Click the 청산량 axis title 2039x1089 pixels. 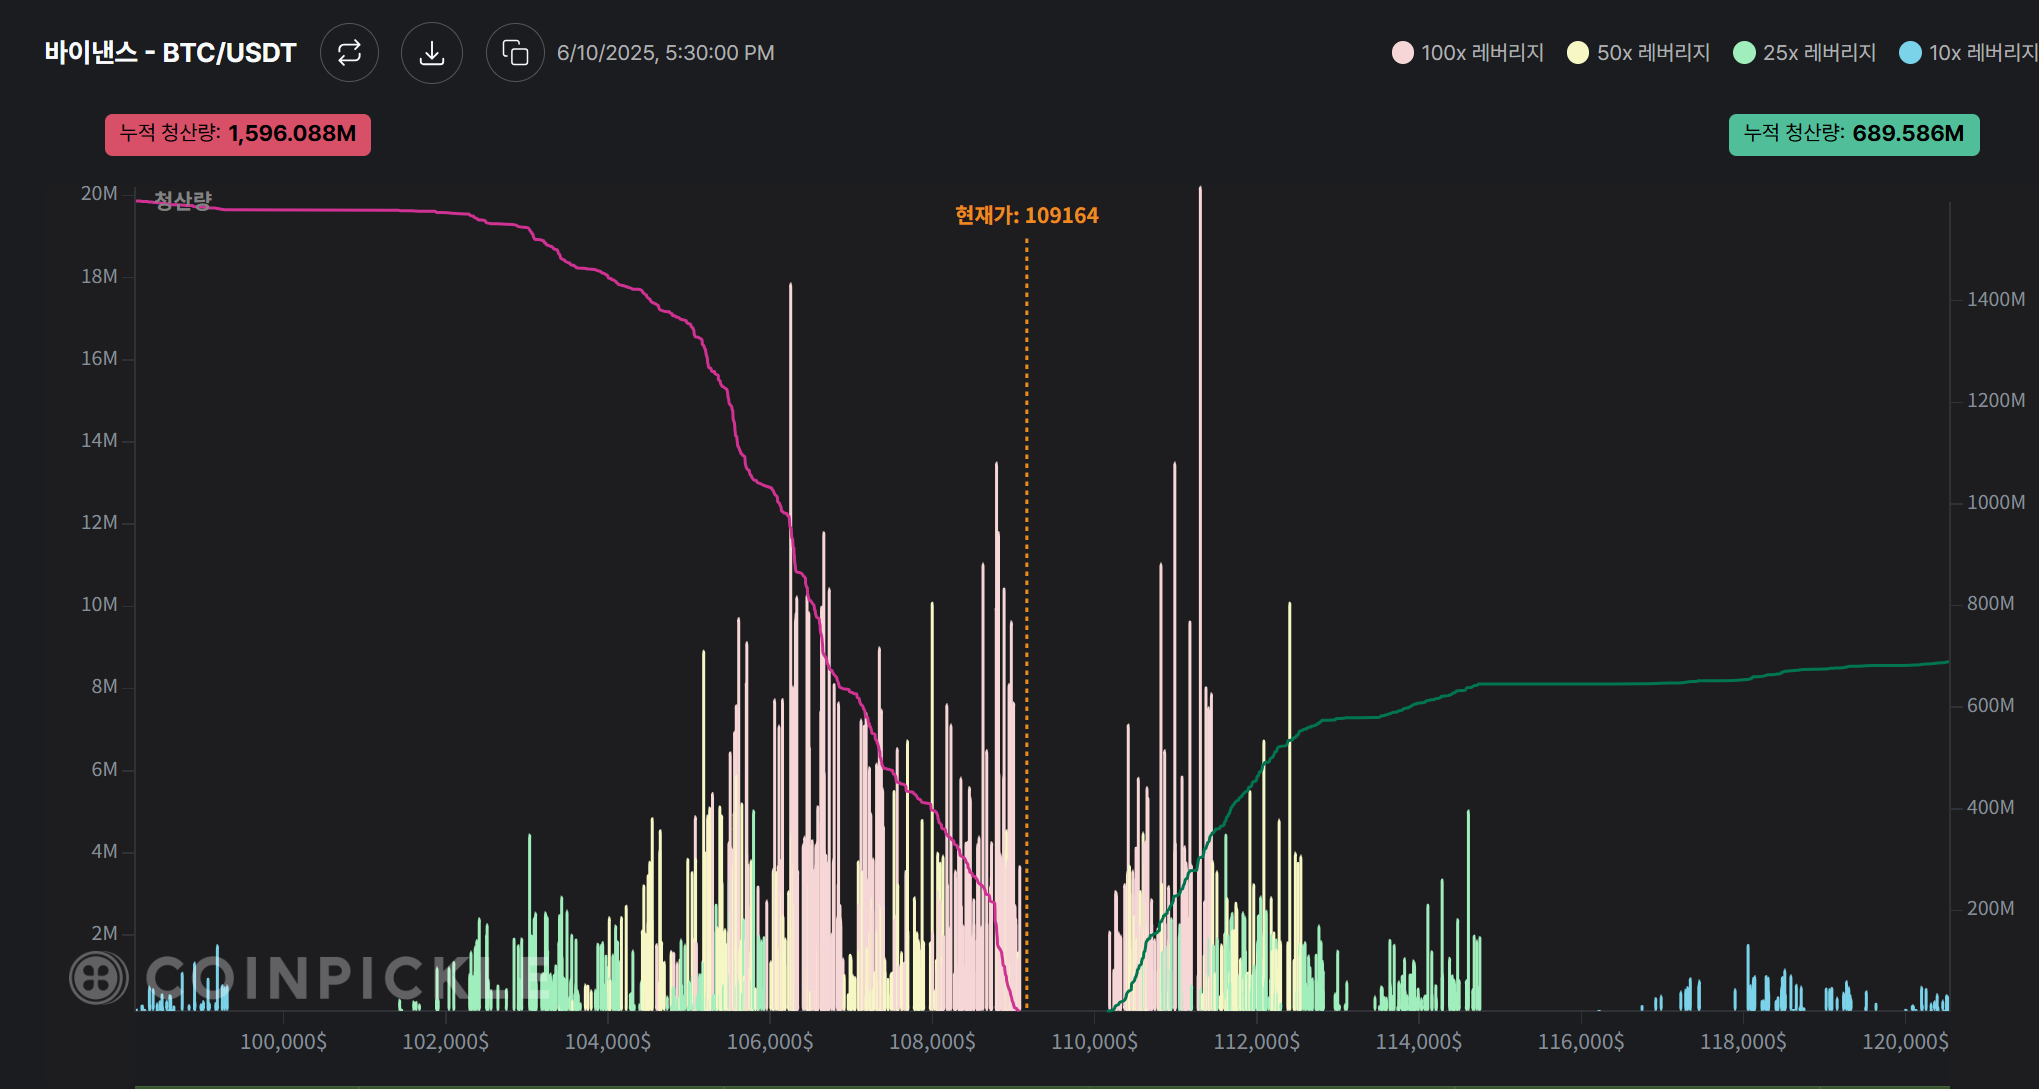[183, 200]
